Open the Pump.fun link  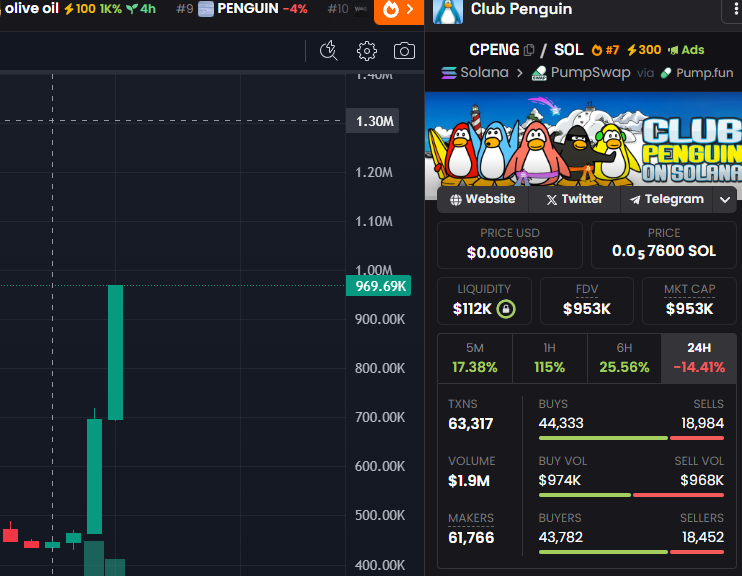point(697,72)
